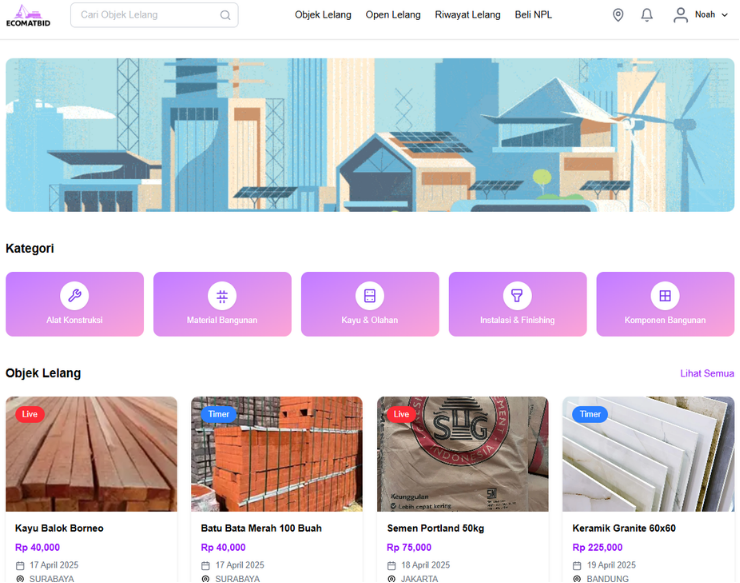Viewport: 740px width, 583px height.
Task: Click the Noah username
Action: 705,15
